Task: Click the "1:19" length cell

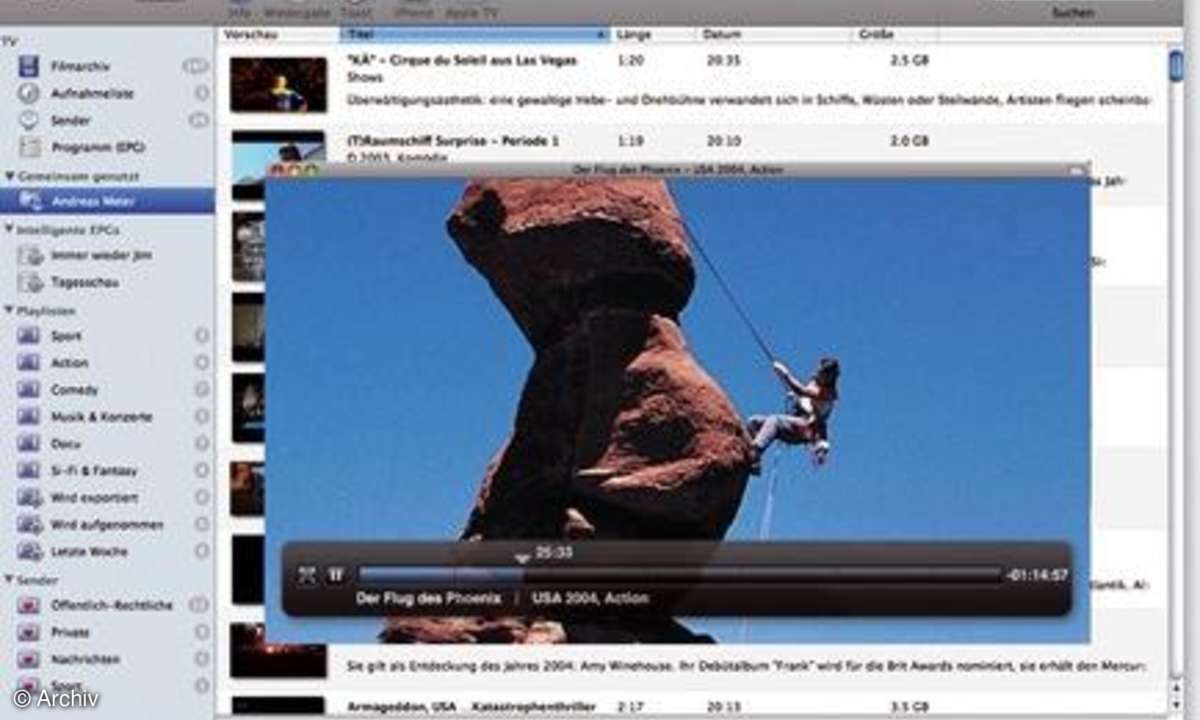Action: click(x=630, y=141)
